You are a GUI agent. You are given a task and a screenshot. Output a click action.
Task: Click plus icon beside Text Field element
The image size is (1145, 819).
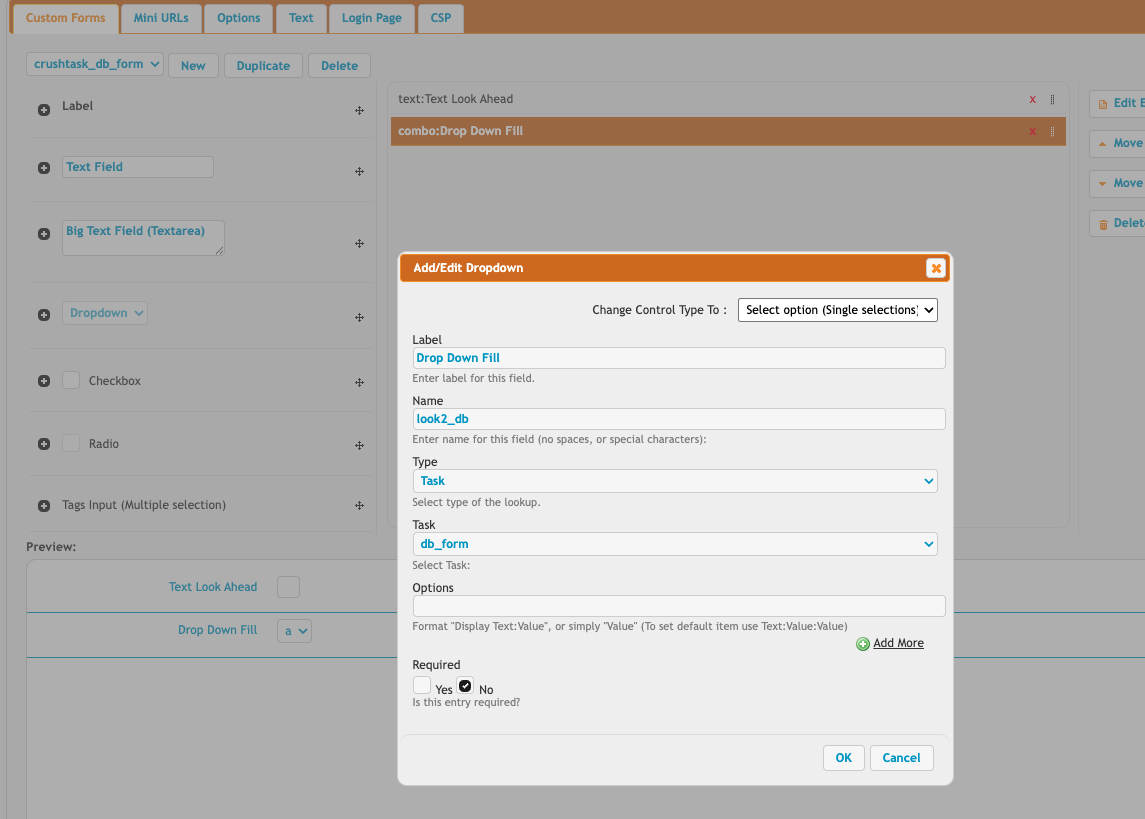44,168
